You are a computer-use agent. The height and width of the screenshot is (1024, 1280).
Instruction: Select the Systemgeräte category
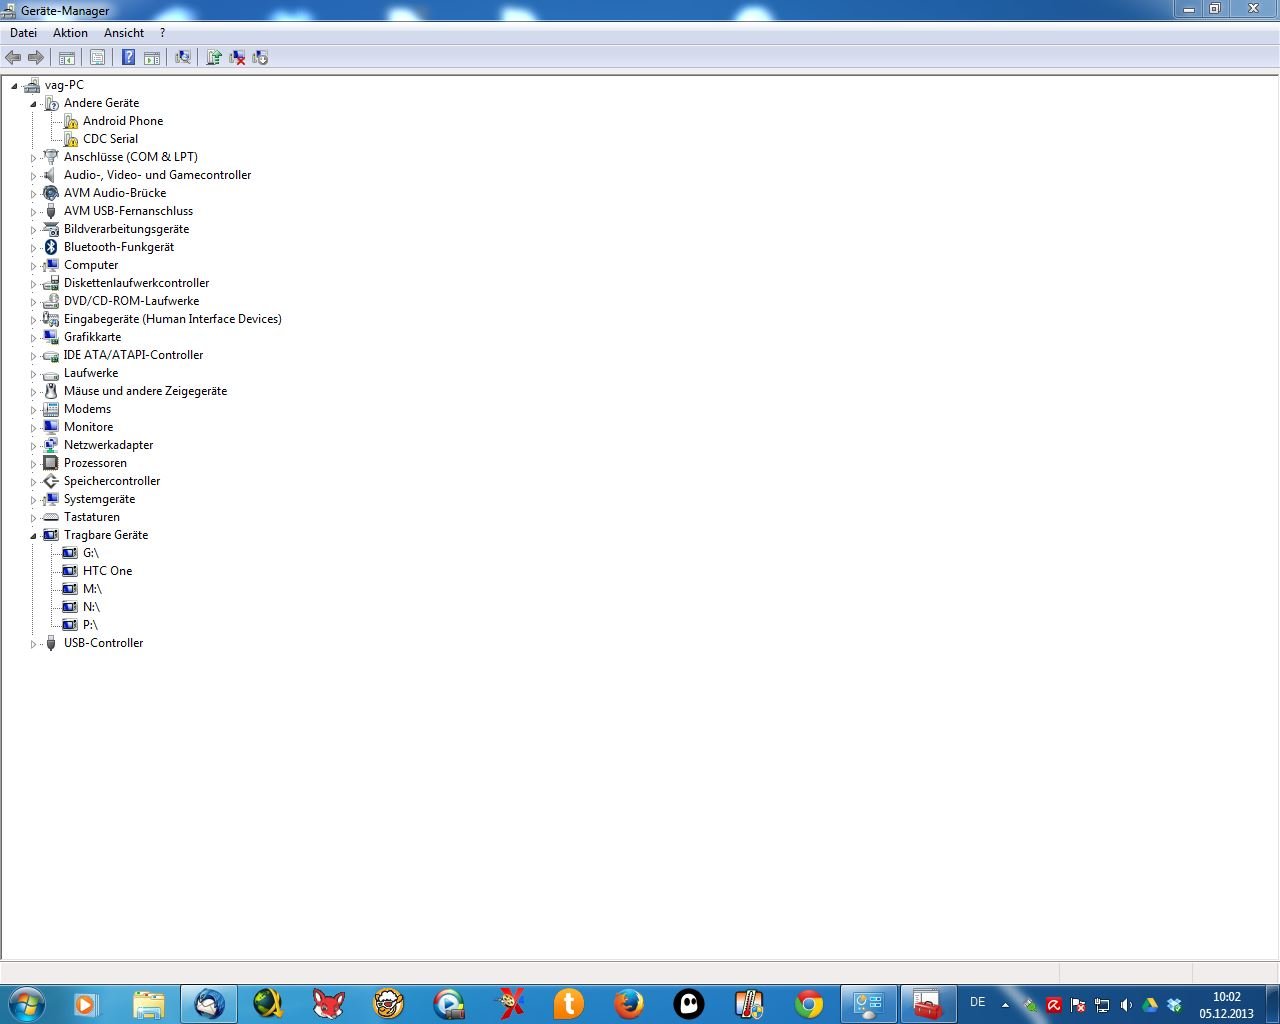click(x=99, y=499)
